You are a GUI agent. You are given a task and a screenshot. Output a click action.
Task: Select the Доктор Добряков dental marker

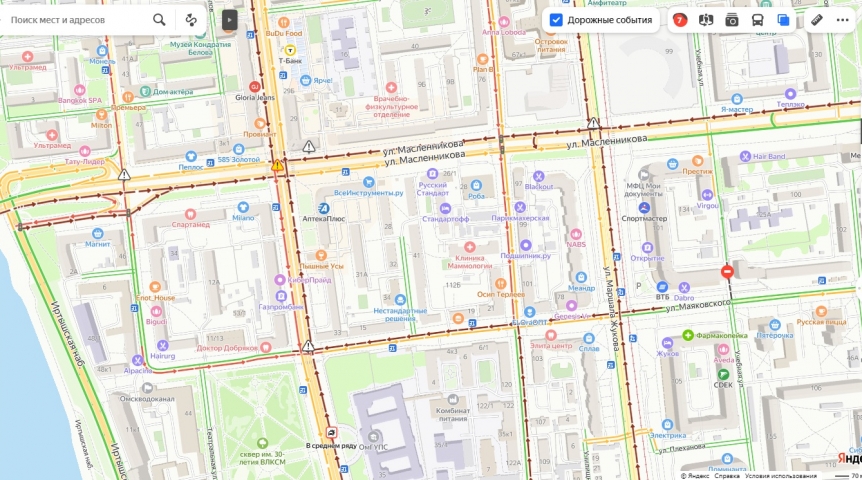pyautogui.click(x=266, y=347)
